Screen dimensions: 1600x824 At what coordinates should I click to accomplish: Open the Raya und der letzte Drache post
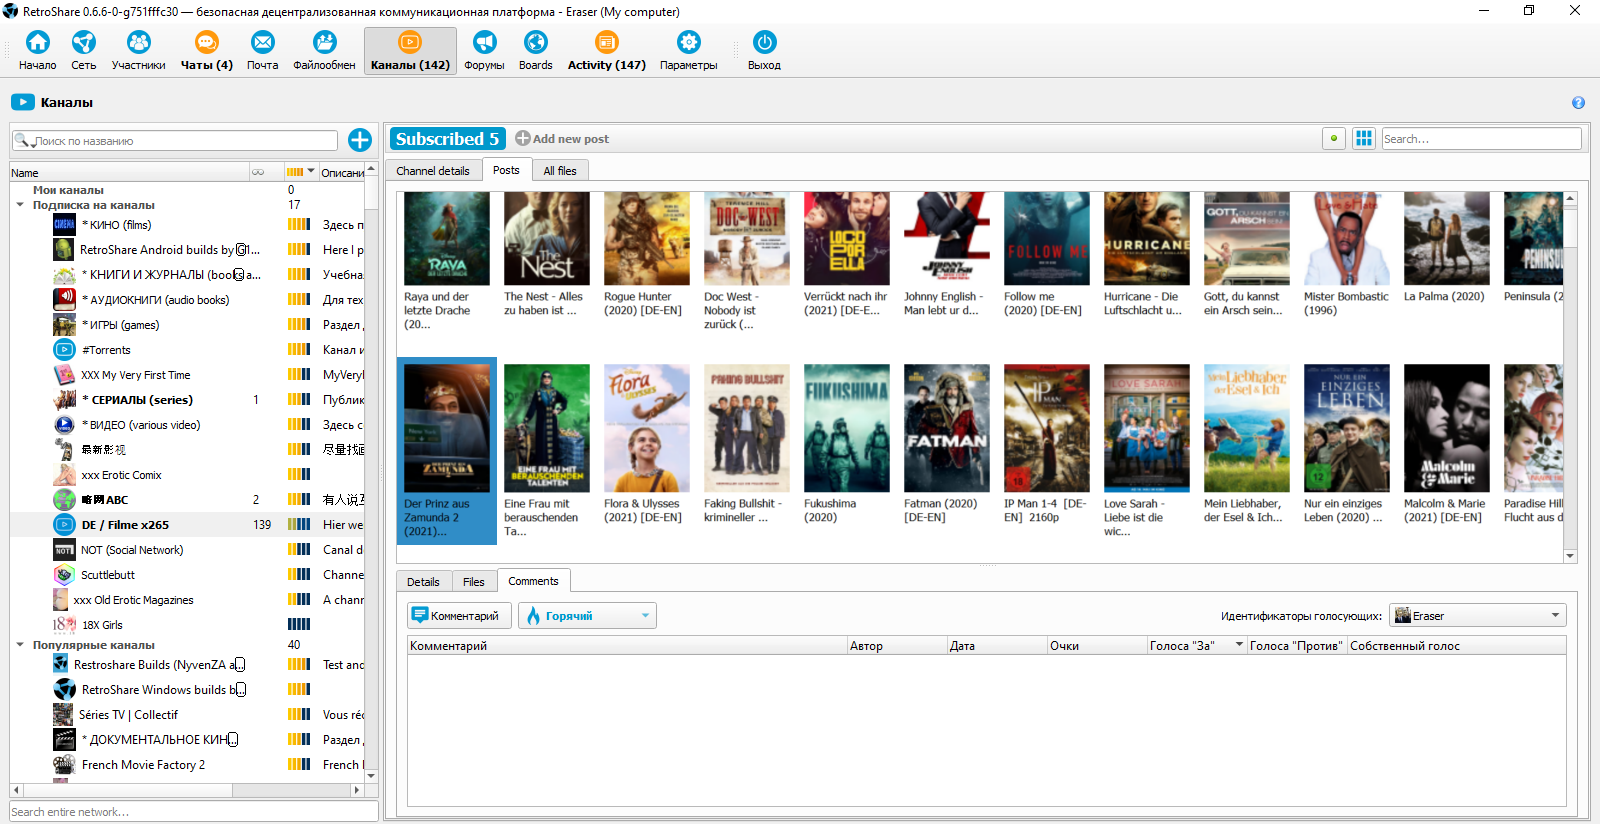click(x=446, y=262)
